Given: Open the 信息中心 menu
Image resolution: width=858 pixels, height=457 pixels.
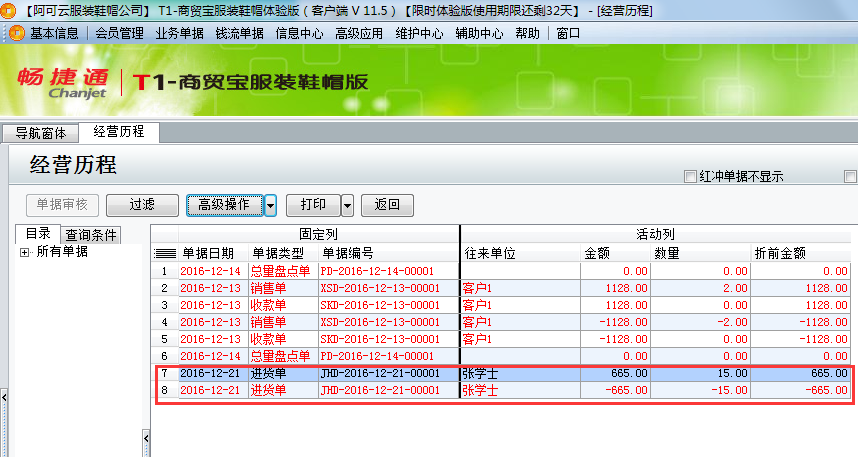Looking at the screenshot, I should 299,33.
